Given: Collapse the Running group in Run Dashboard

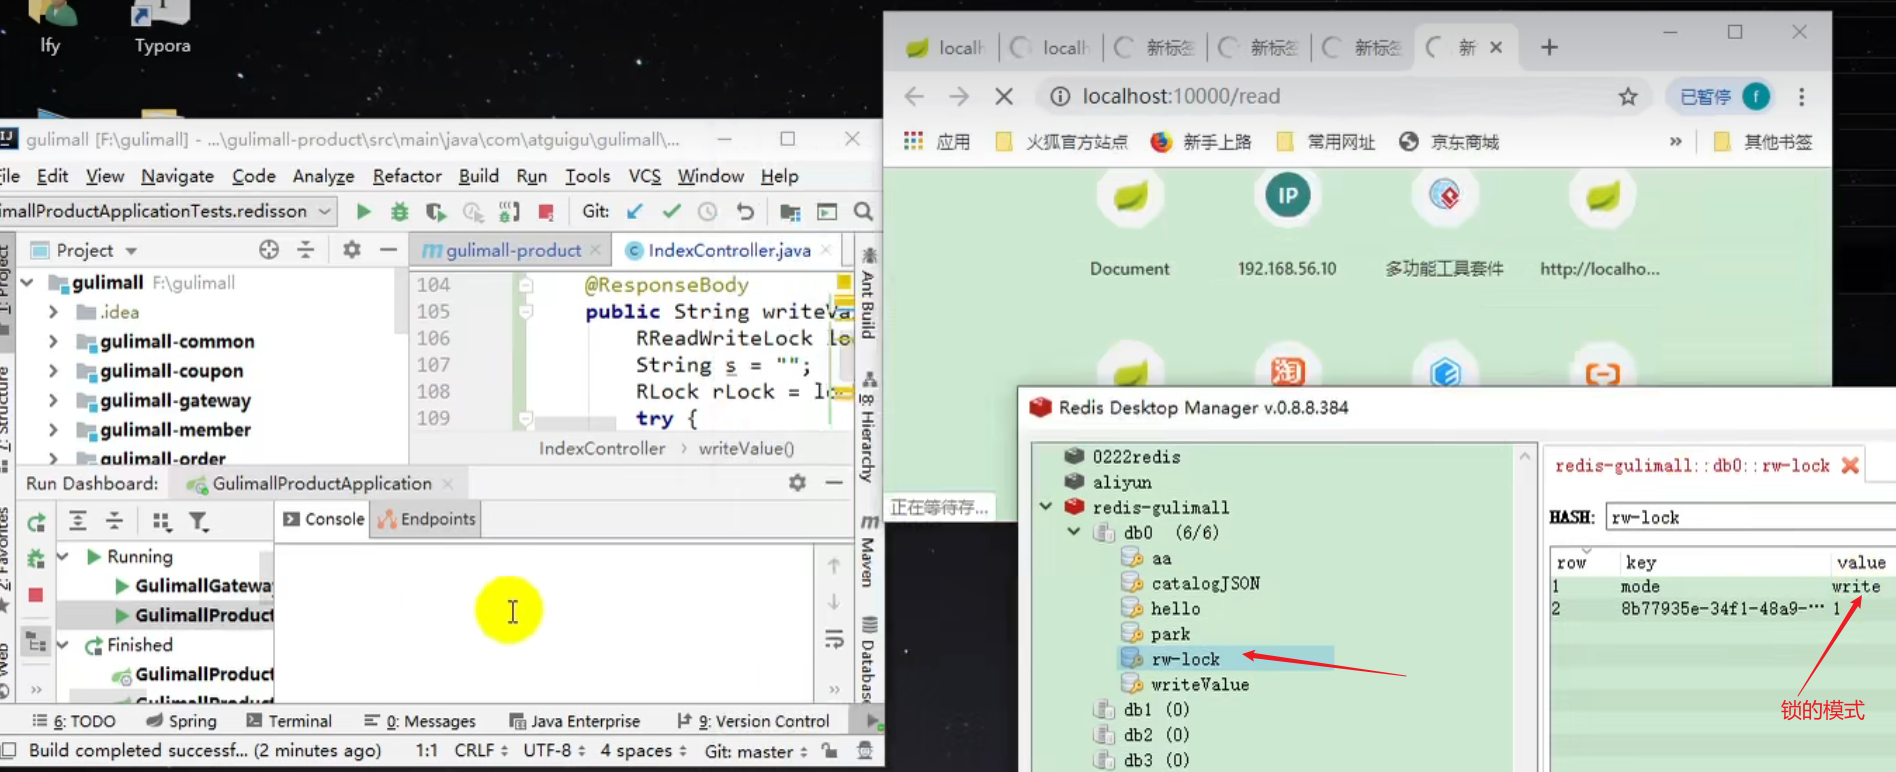Looking at the screenshot, I should pos(63,556).
